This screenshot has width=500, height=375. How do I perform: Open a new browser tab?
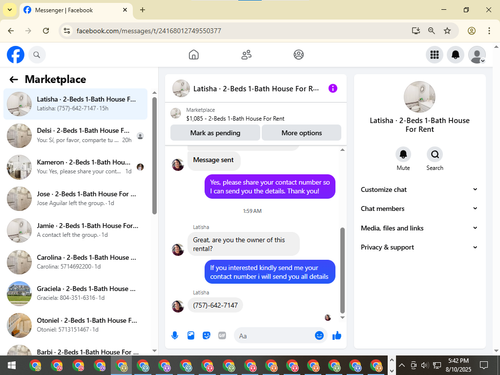coord(142,10)
